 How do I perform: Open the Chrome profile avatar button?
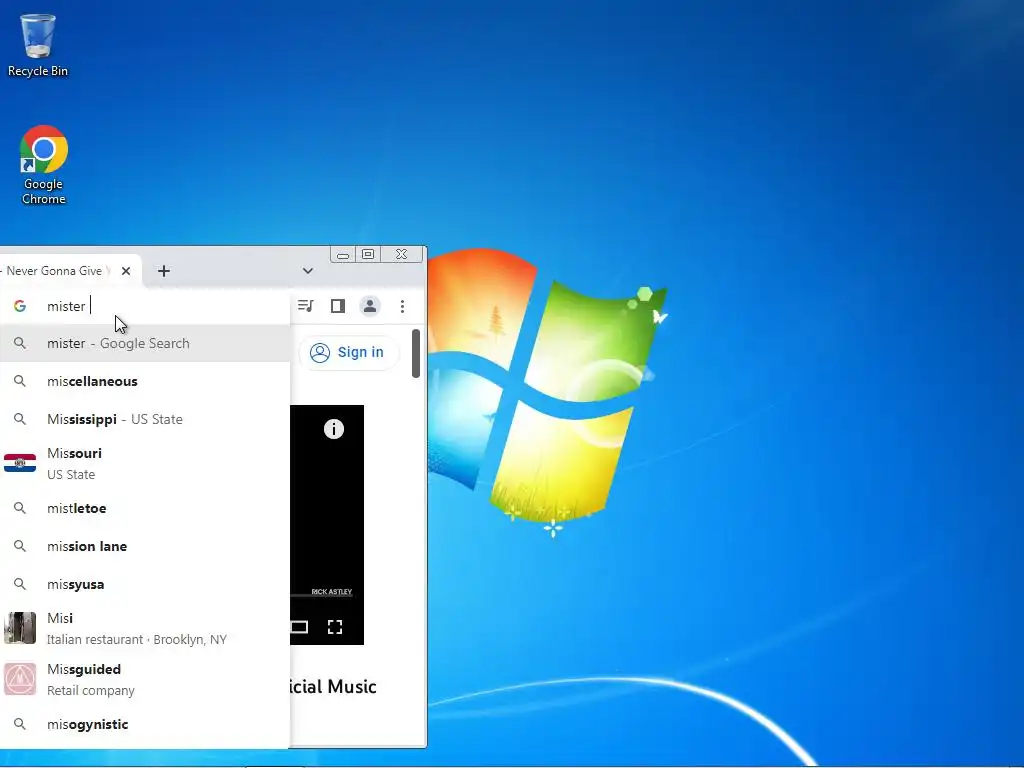tap(370, 306)
